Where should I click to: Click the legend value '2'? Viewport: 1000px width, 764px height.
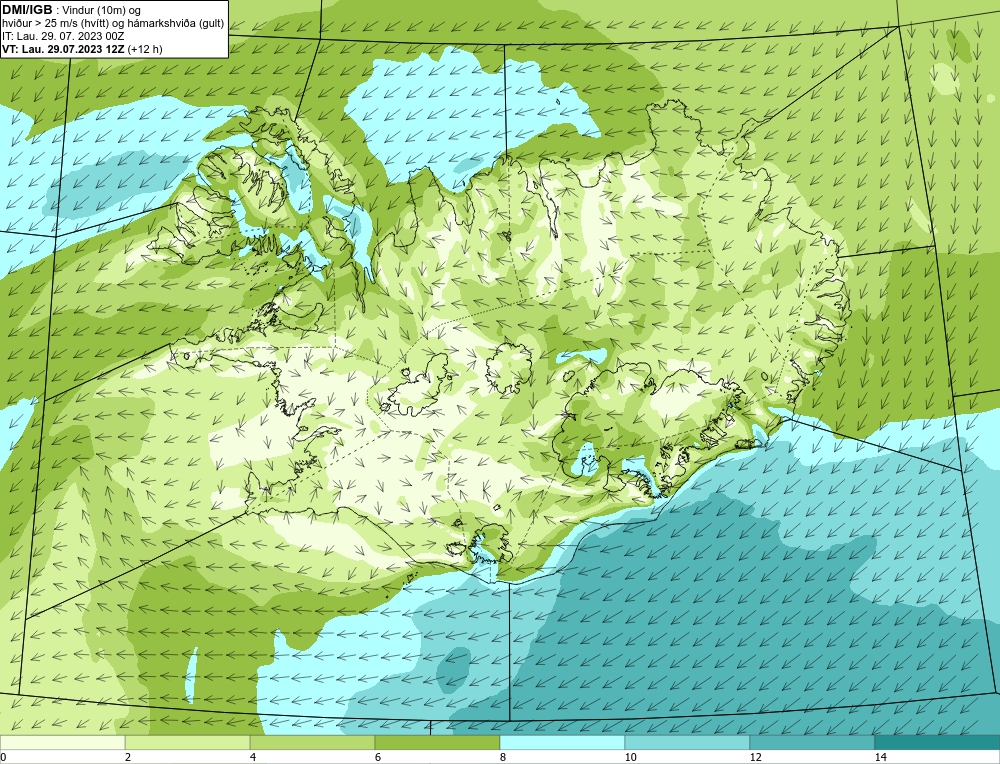[x=128, y=757]
